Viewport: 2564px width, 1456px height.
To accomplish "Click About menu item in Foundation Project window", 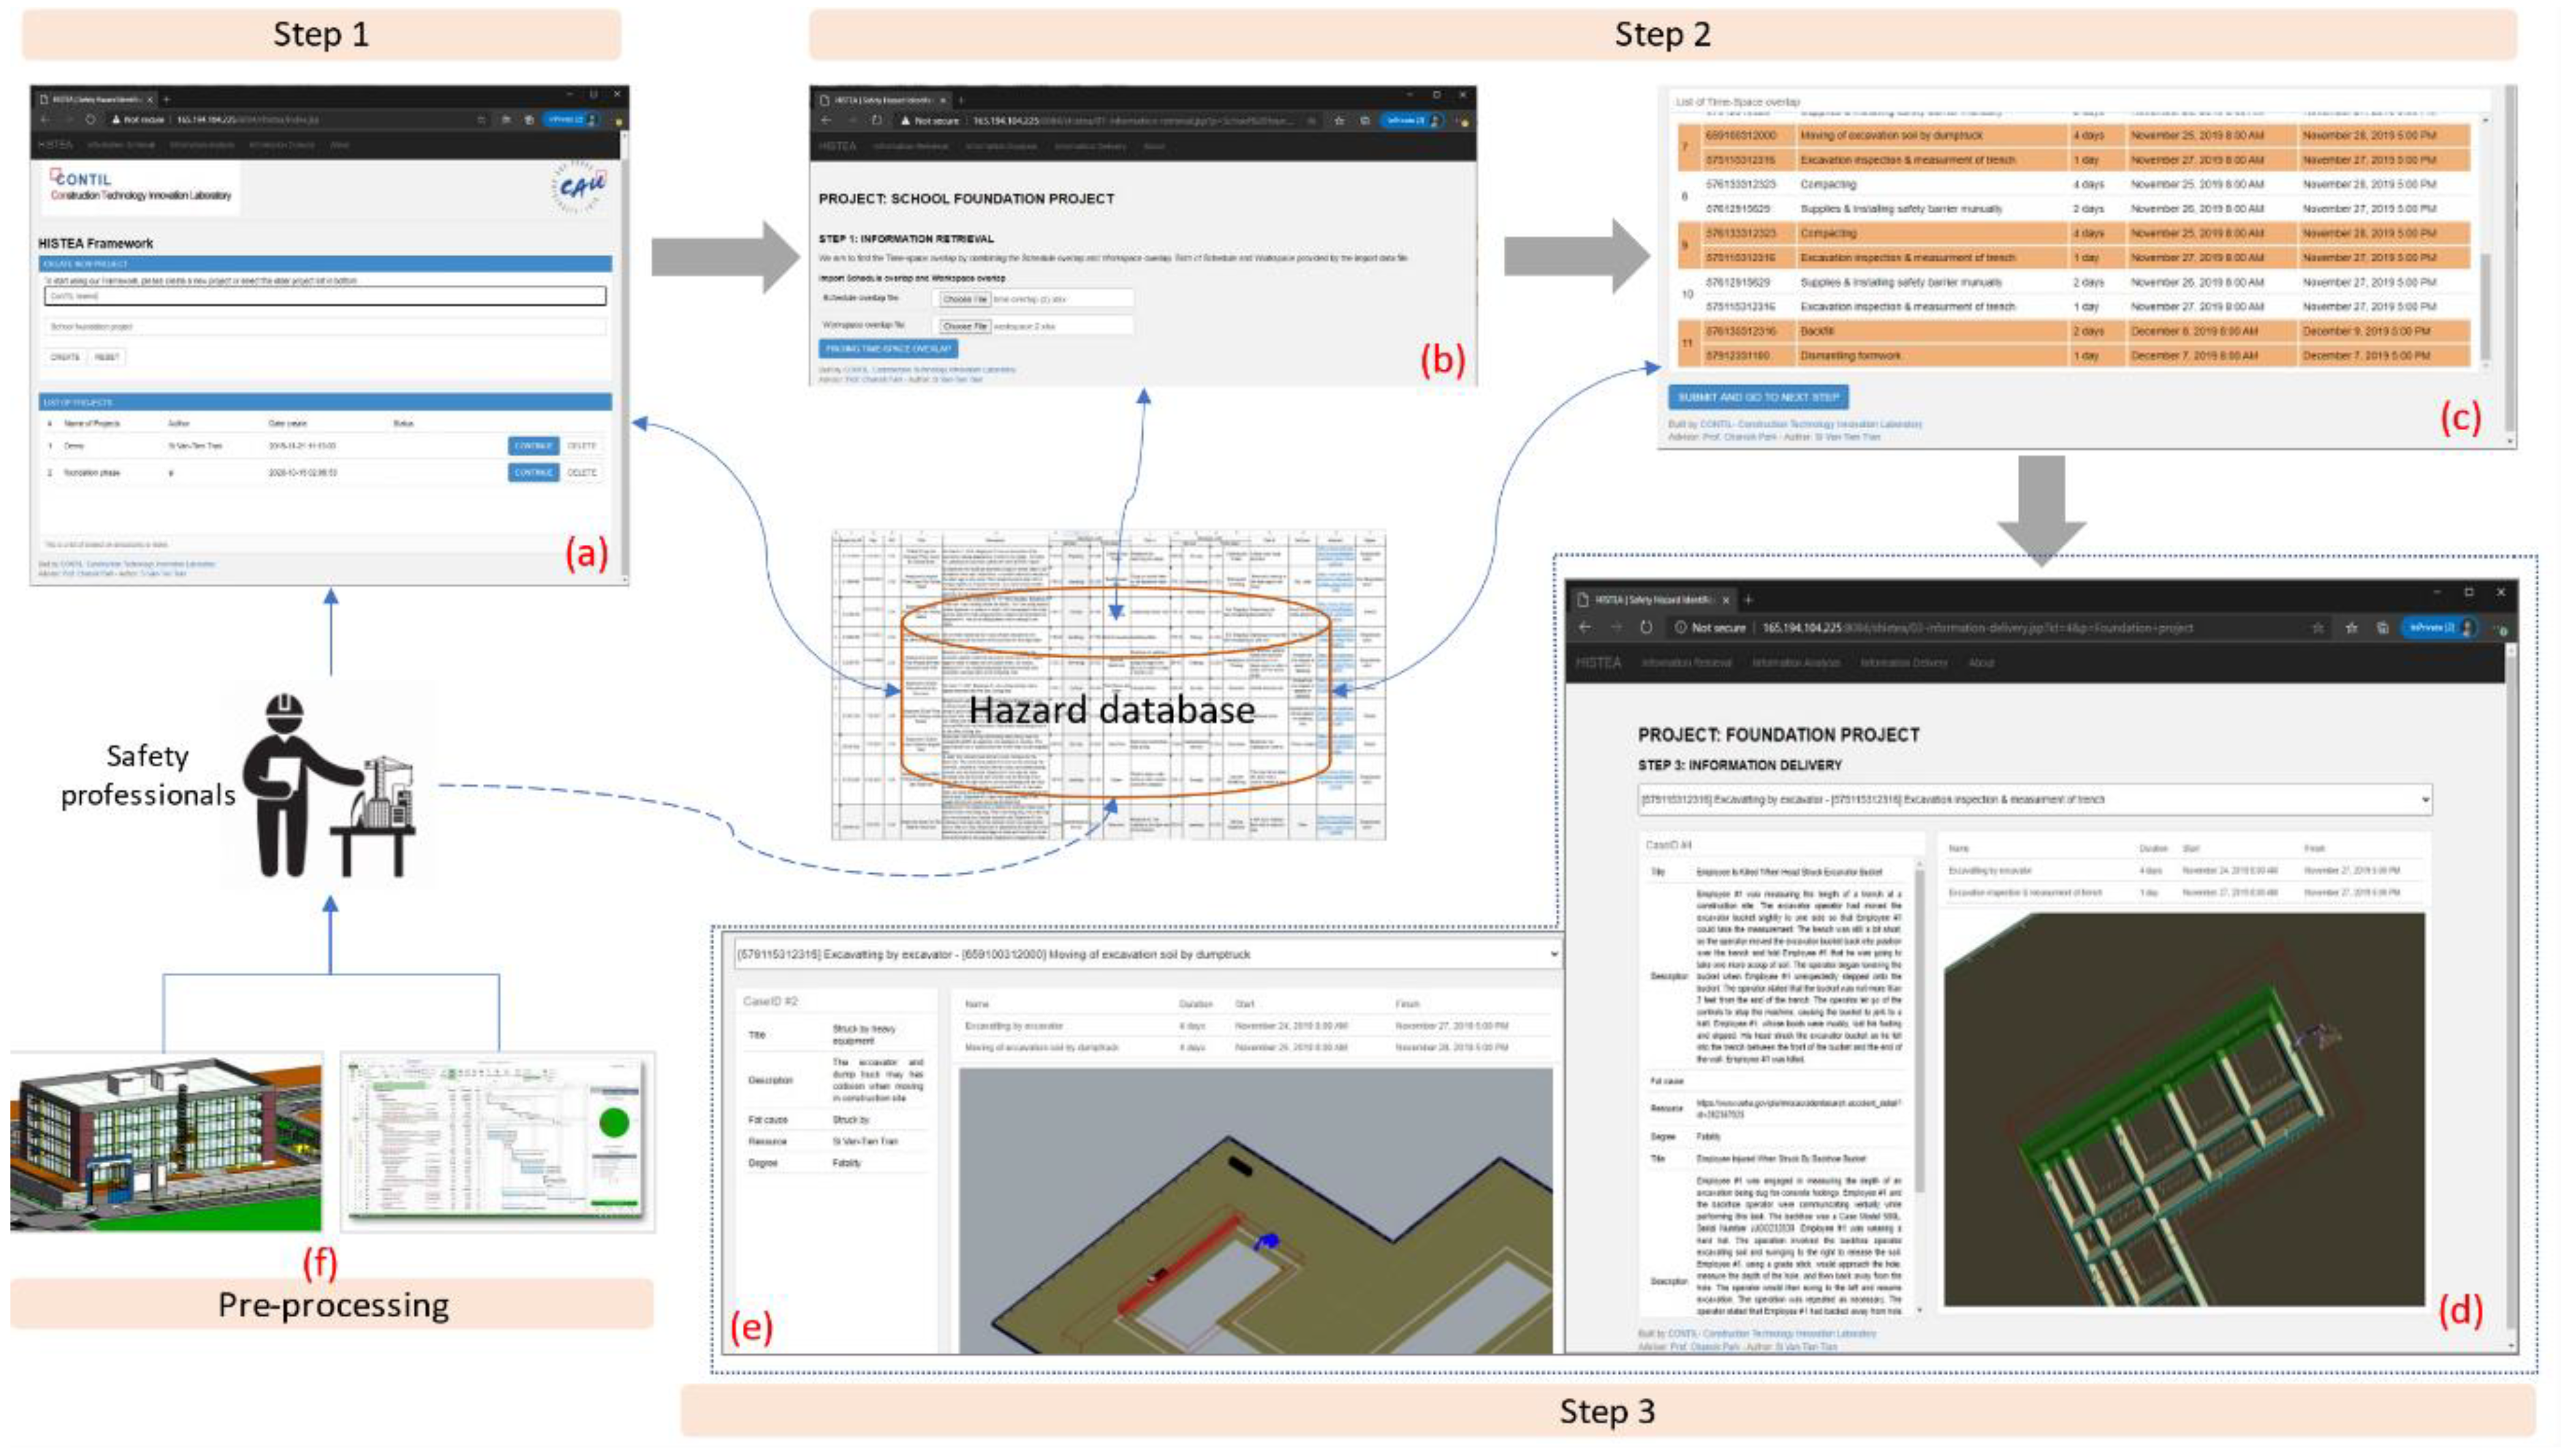I will 1981,662.
